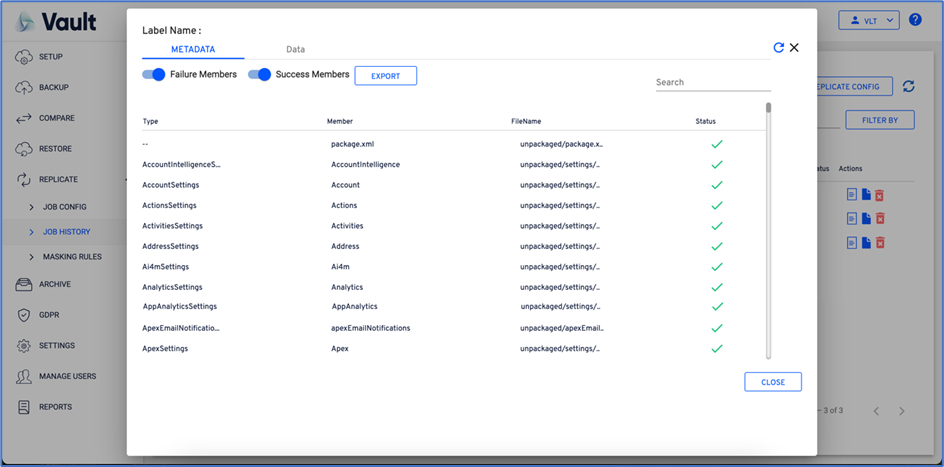Screen dimensions: 944x467
Task: Switch to the Data tab
Action: point(295,49)
